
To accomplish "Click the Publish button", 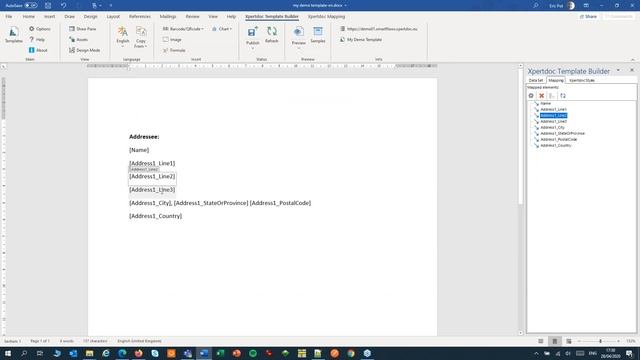I will coord(252,37).
